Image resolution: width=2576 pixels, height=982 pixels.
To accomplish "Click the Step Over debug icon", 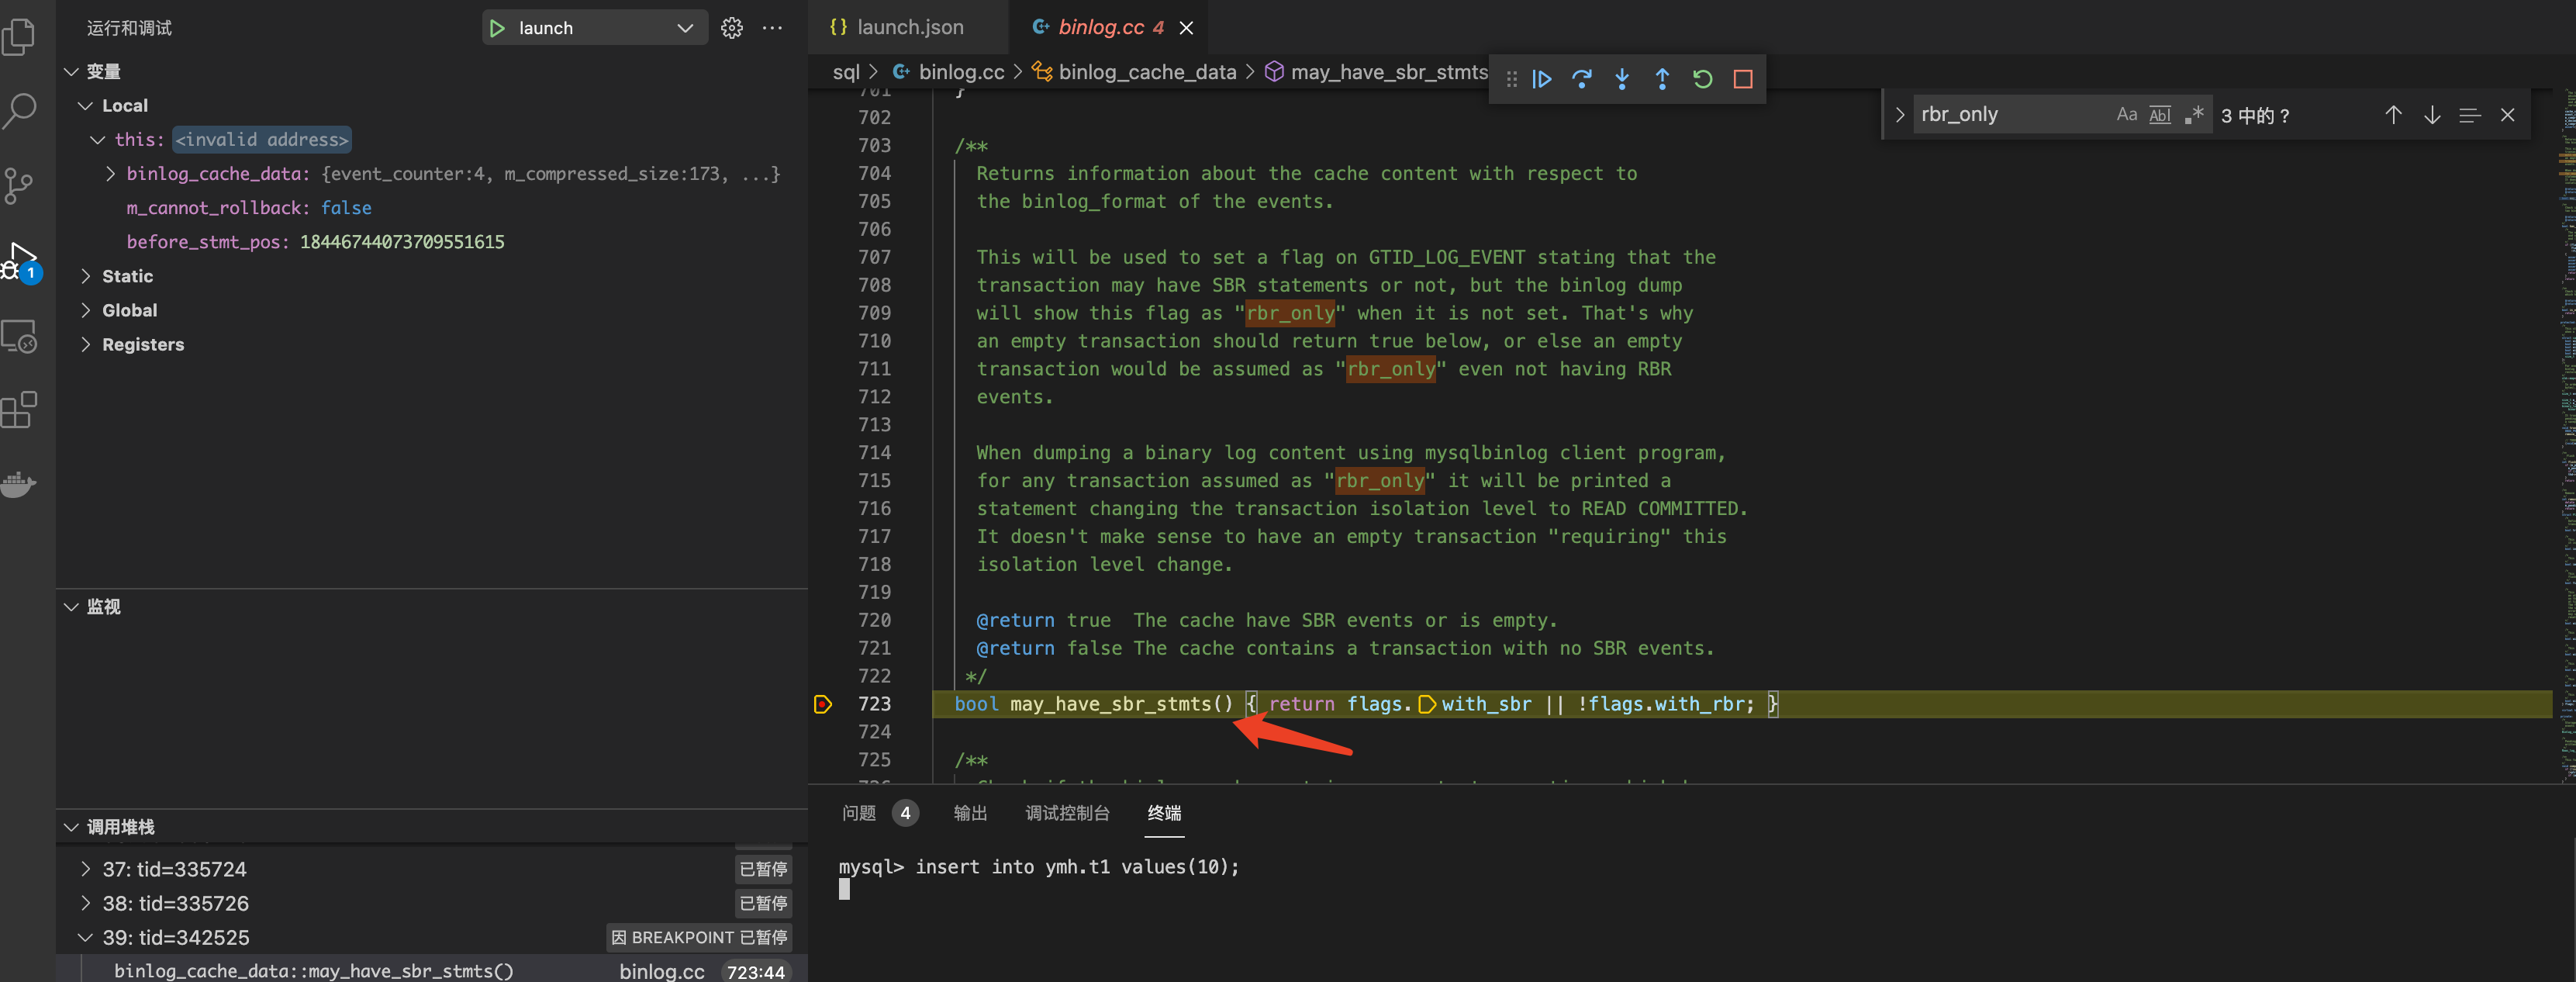I will pyautogui.click(x=1581, y=79).
